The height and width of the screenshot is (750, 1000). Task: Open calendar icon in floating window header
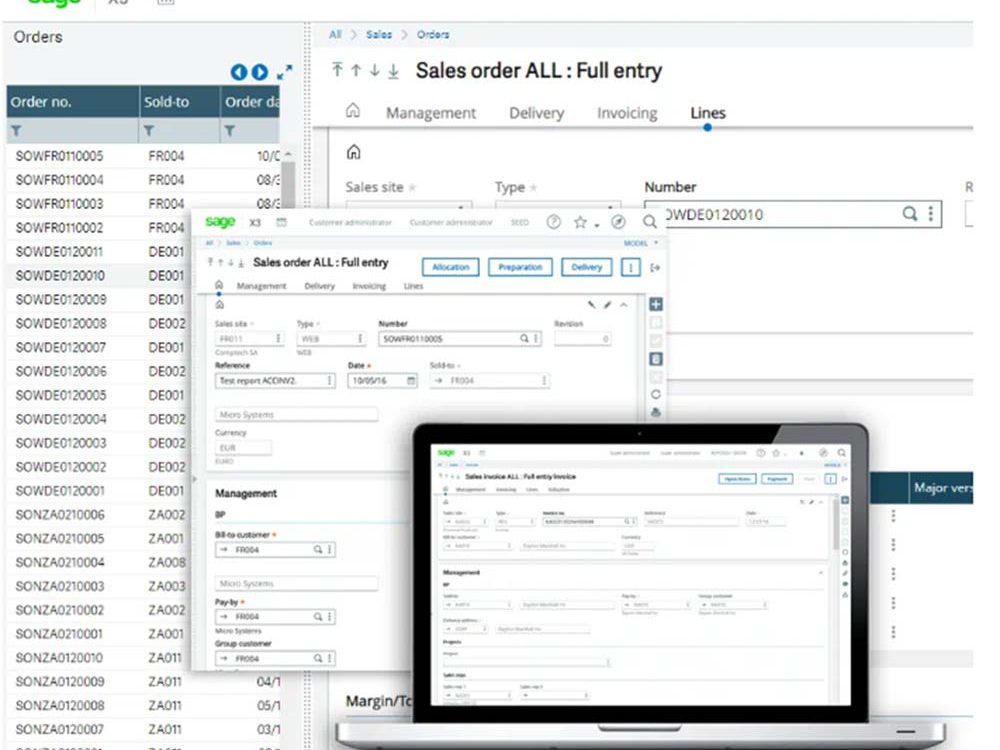point(281,222)
